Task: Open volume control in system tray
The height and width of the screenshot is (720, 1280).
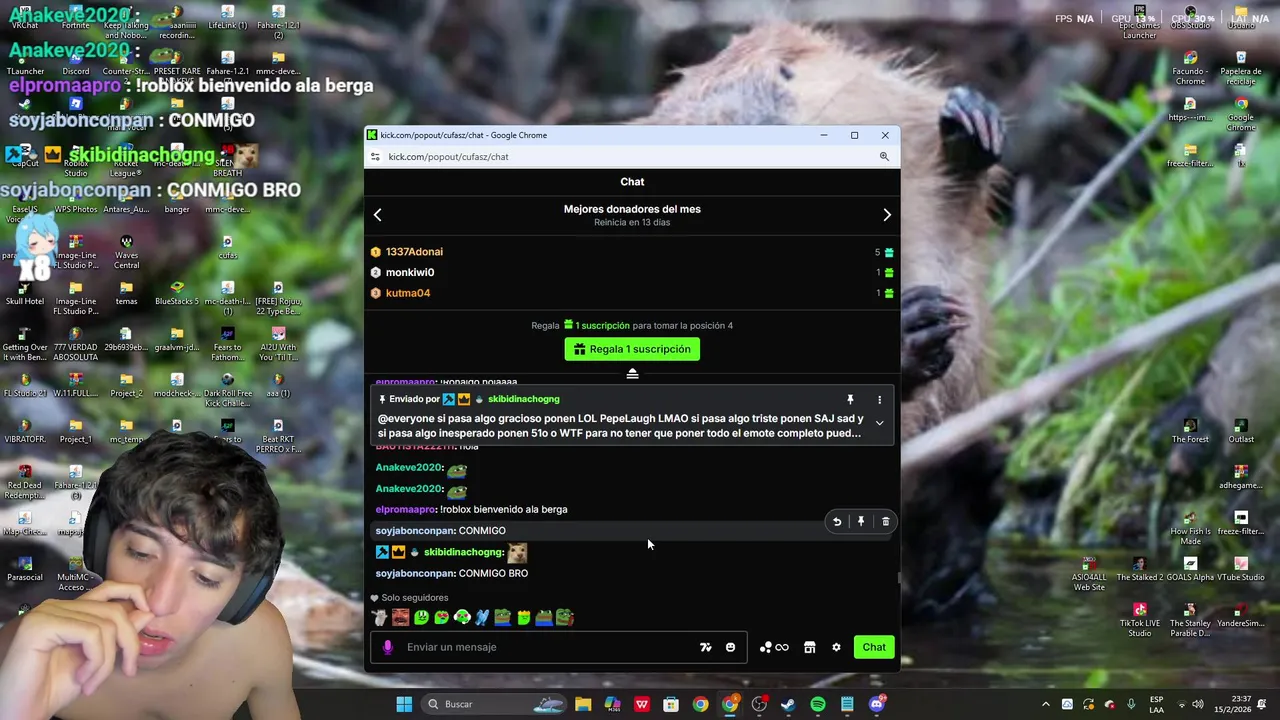Action: pyautogui.click(x=1198, y=704)
